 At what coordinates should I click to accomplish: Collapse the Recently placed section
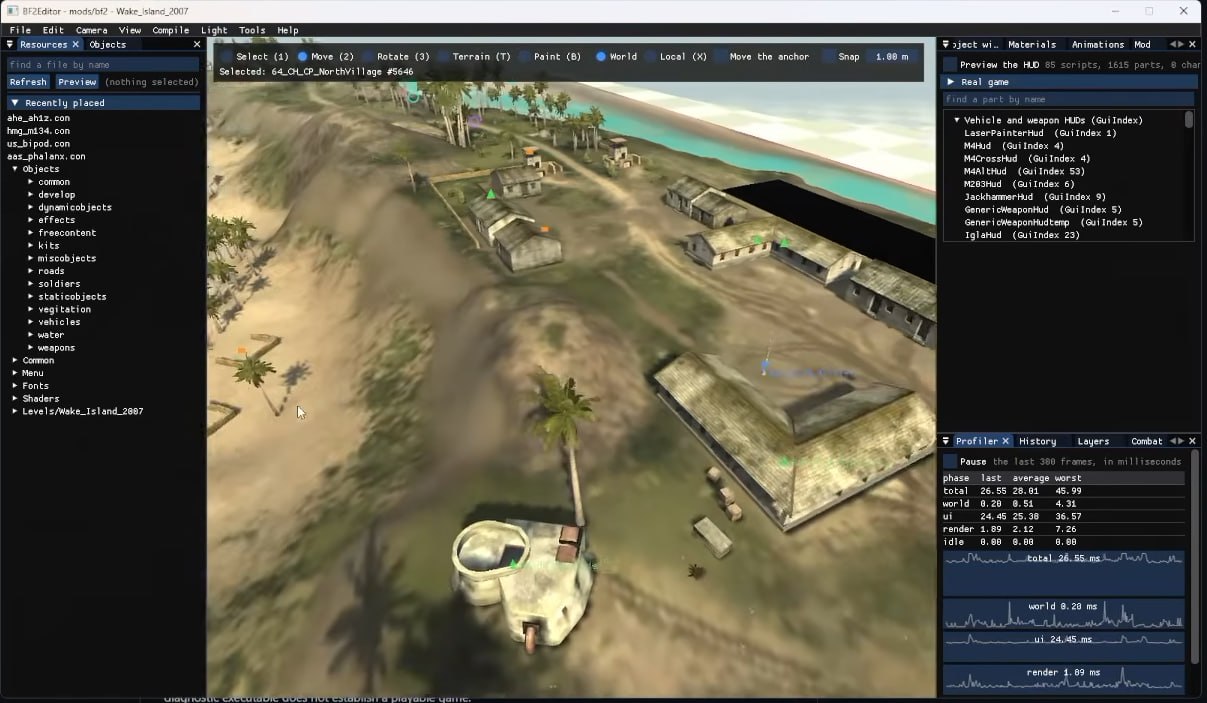pyautogui.click(x=15, y=103)
